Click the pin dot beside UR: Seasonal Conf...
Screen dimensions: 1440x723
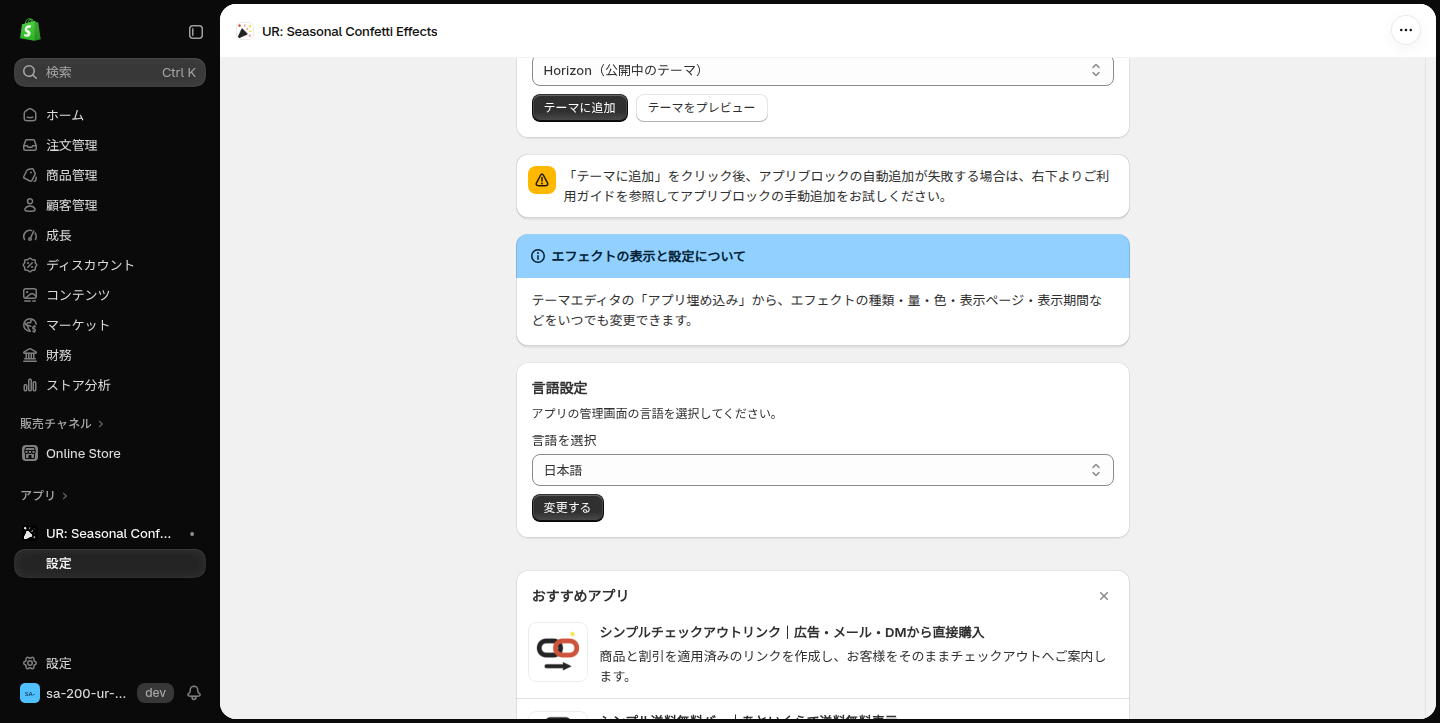coord(192,534)
